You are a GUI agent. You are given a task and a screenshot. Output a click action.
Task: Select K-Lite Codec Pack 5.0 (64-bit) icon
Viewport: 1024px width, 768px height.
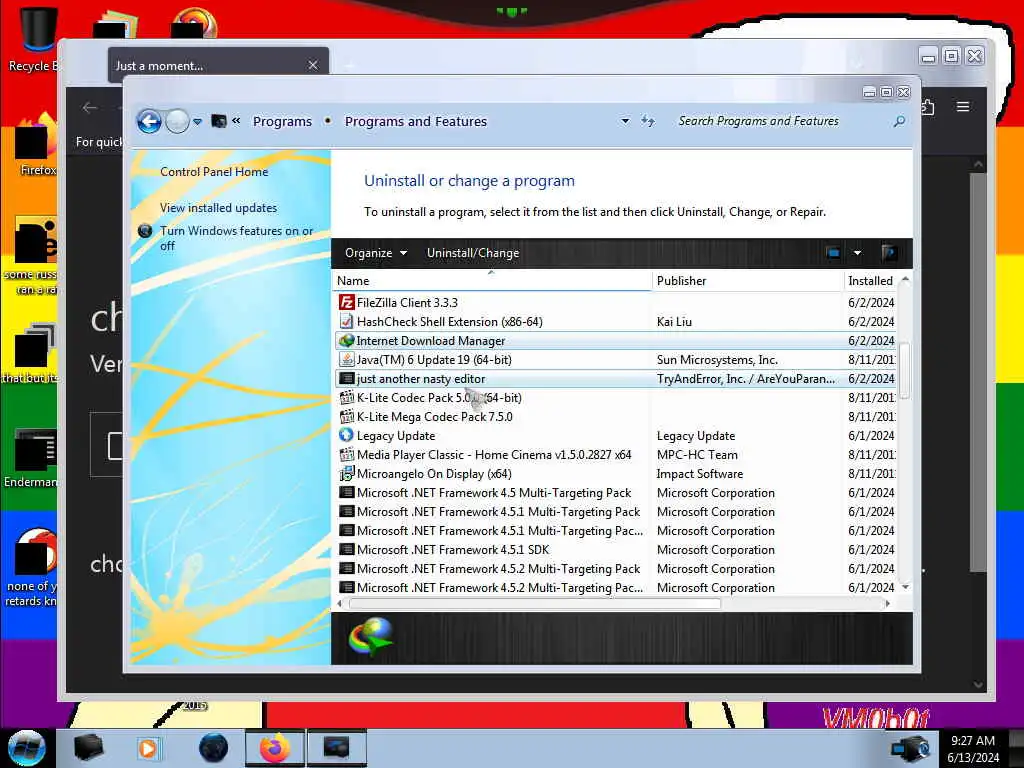click(347, 397)
